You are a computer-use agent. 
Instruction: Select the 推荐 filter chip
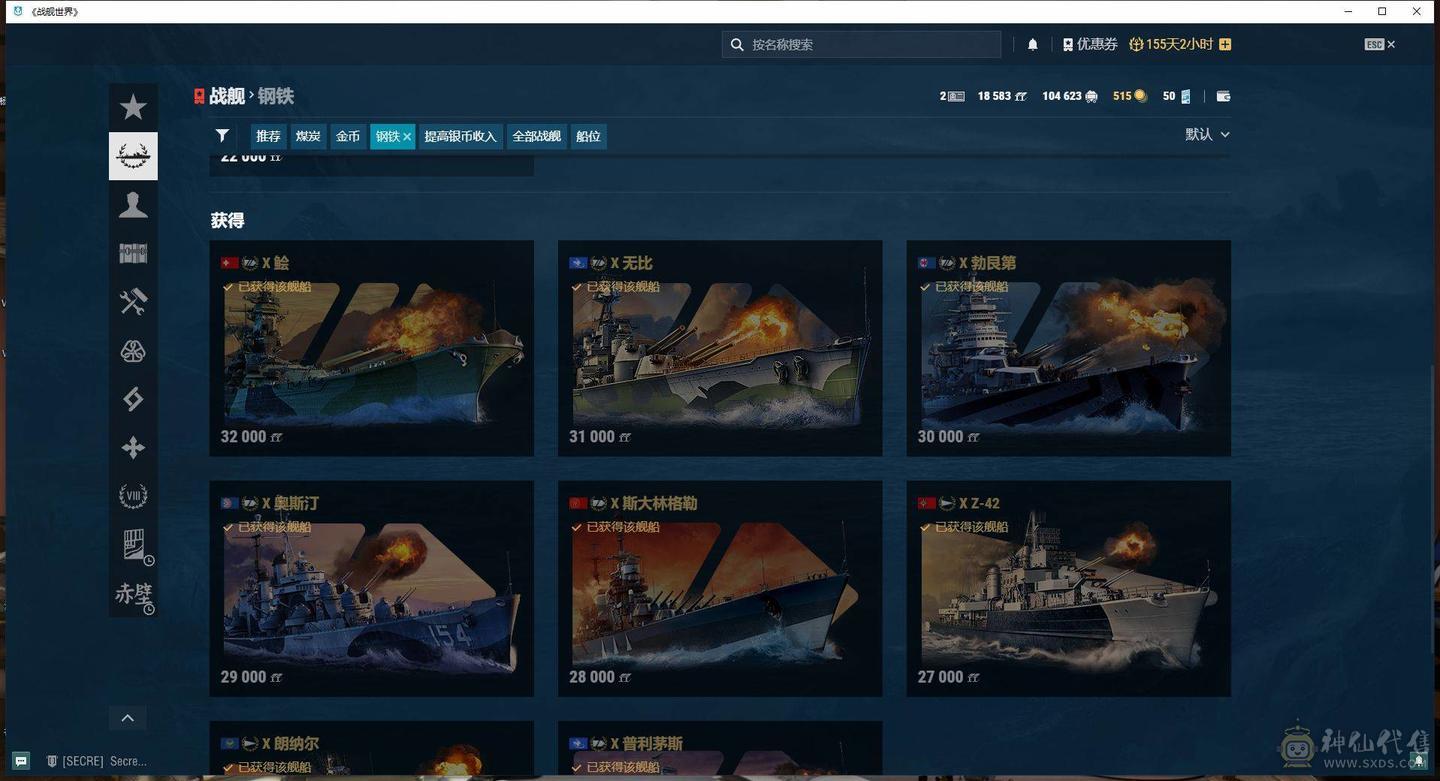coord(268,136)
